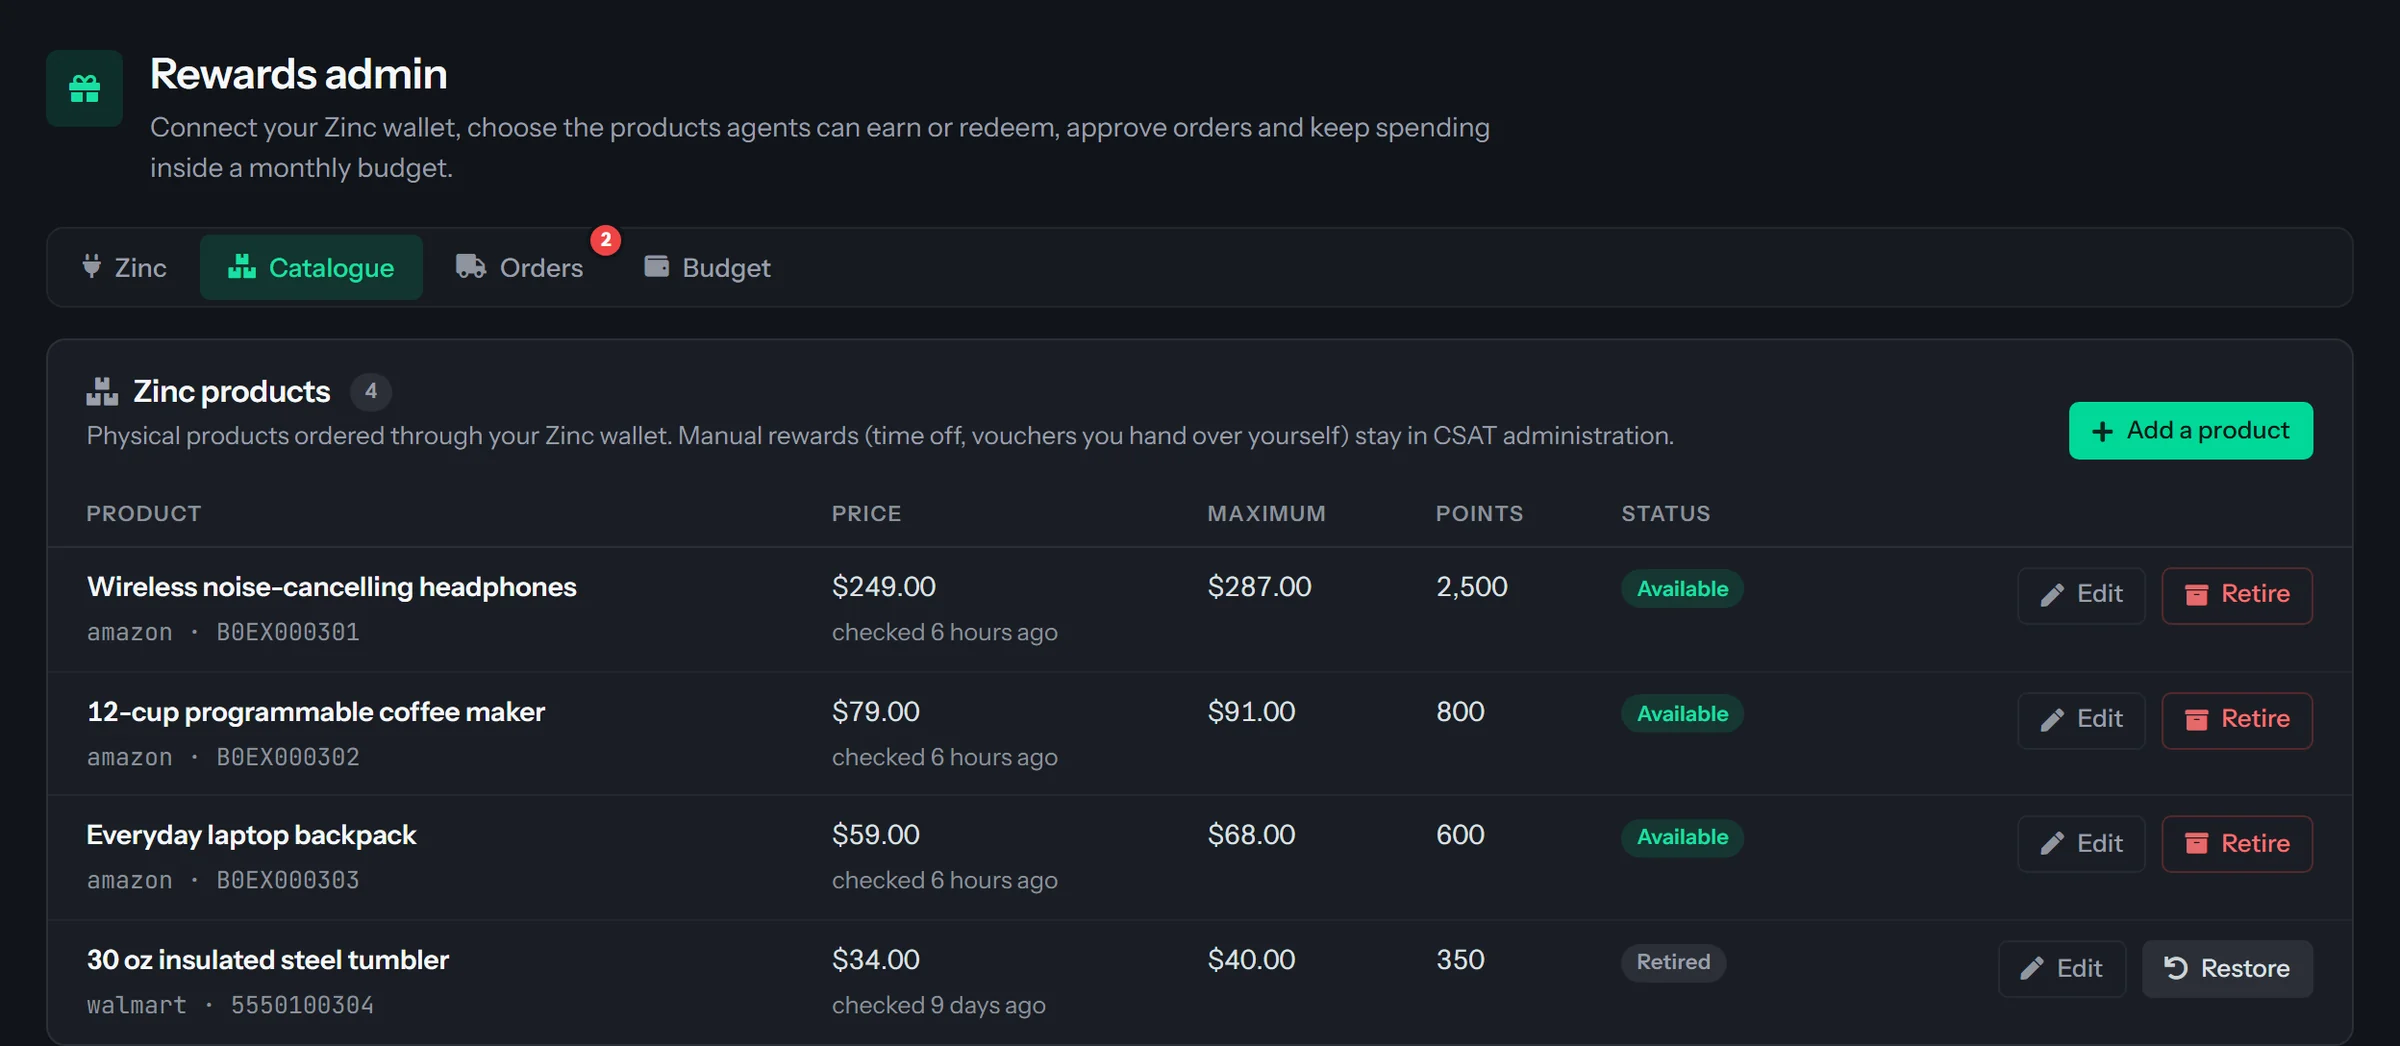Select the Everyday laptop backpack name

tap(251, 835)
